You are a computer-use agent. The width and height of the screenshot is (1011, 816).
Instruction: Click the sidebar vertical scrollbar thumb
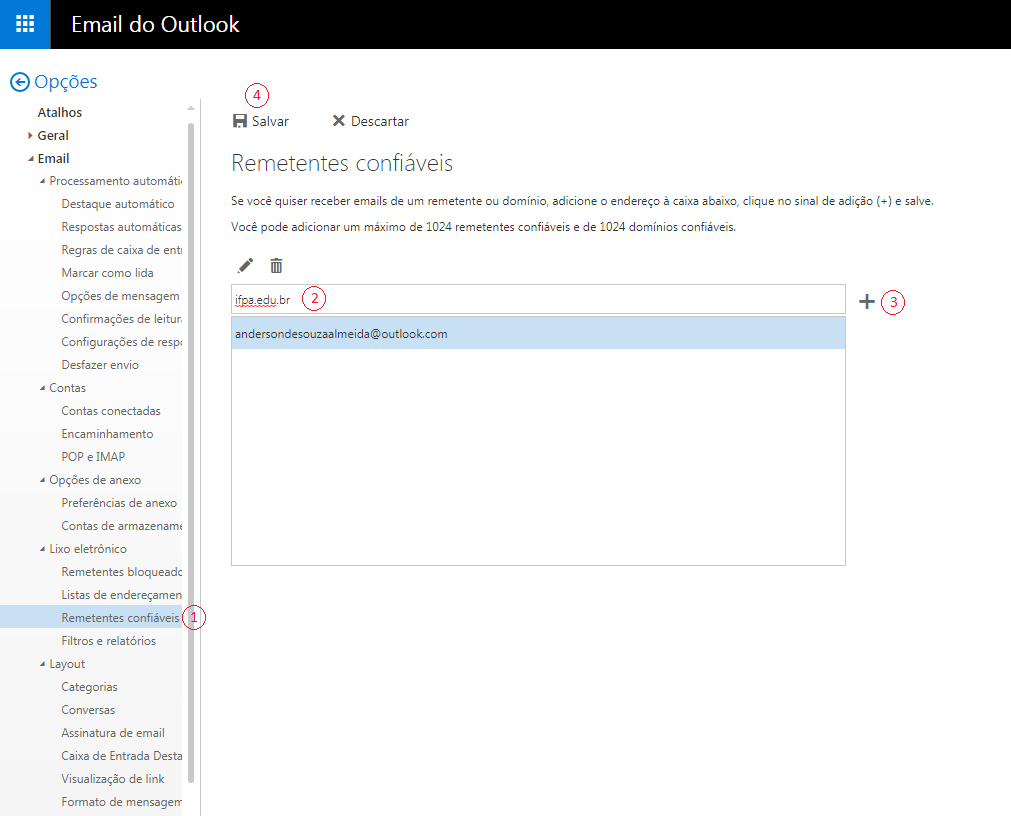(191, 452)
